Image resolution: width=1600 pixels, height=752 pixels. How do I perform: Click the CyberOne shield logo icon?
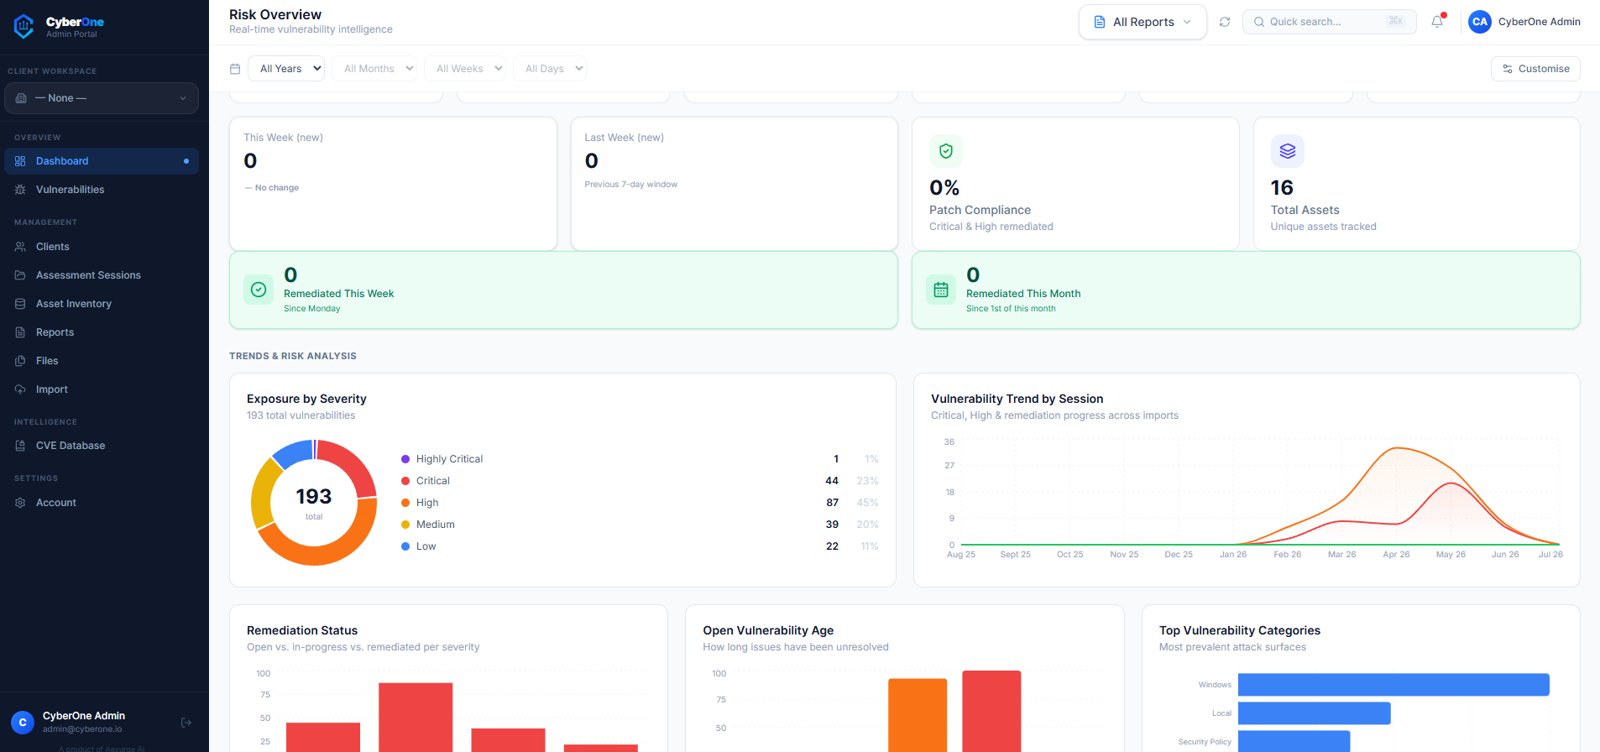(x=23, y=26)
